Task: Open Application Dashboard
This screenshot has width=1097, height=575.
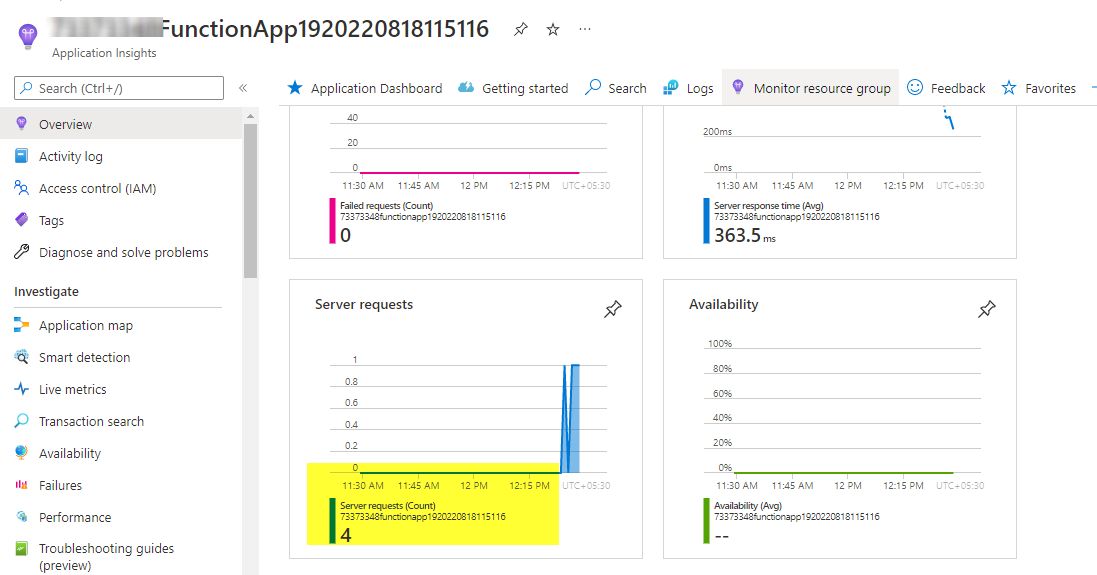Action: coord(365,88)
